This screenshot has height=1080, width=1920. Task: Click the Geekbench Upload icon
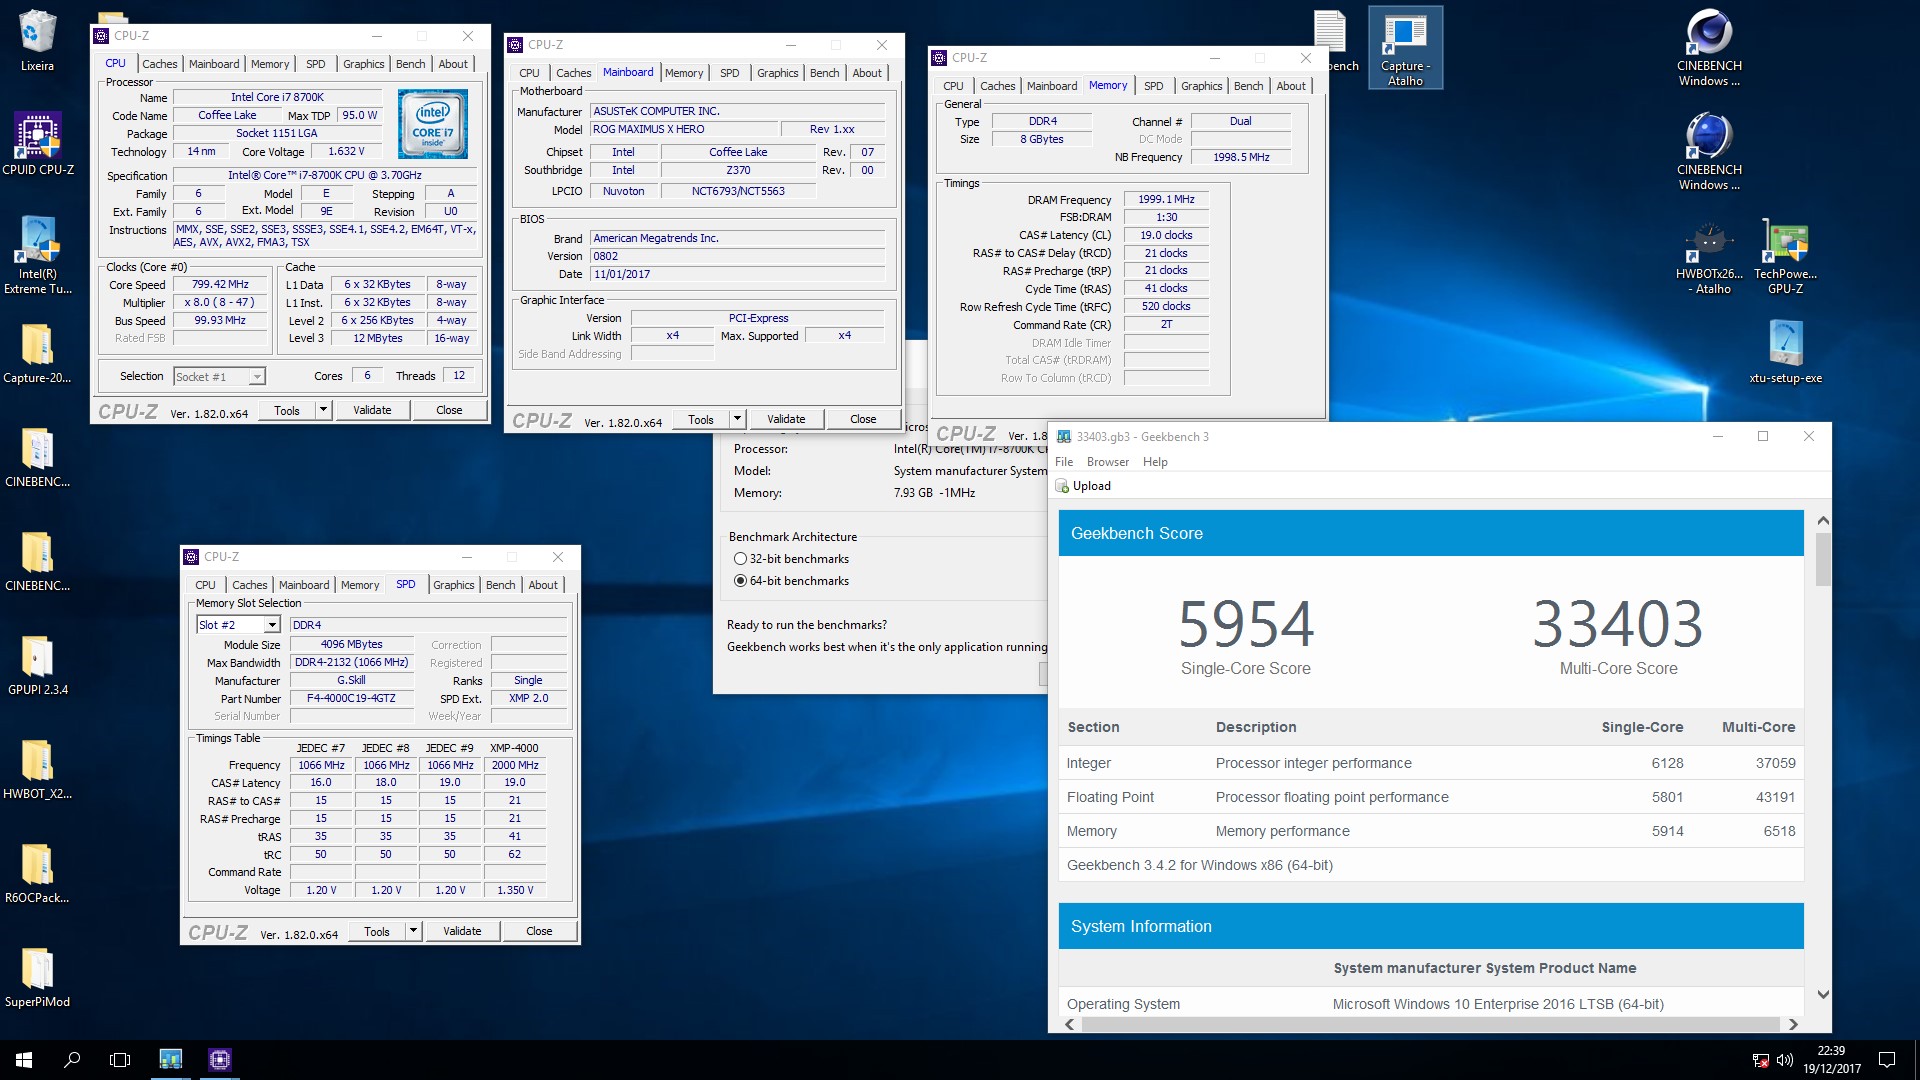(1062, 486)
